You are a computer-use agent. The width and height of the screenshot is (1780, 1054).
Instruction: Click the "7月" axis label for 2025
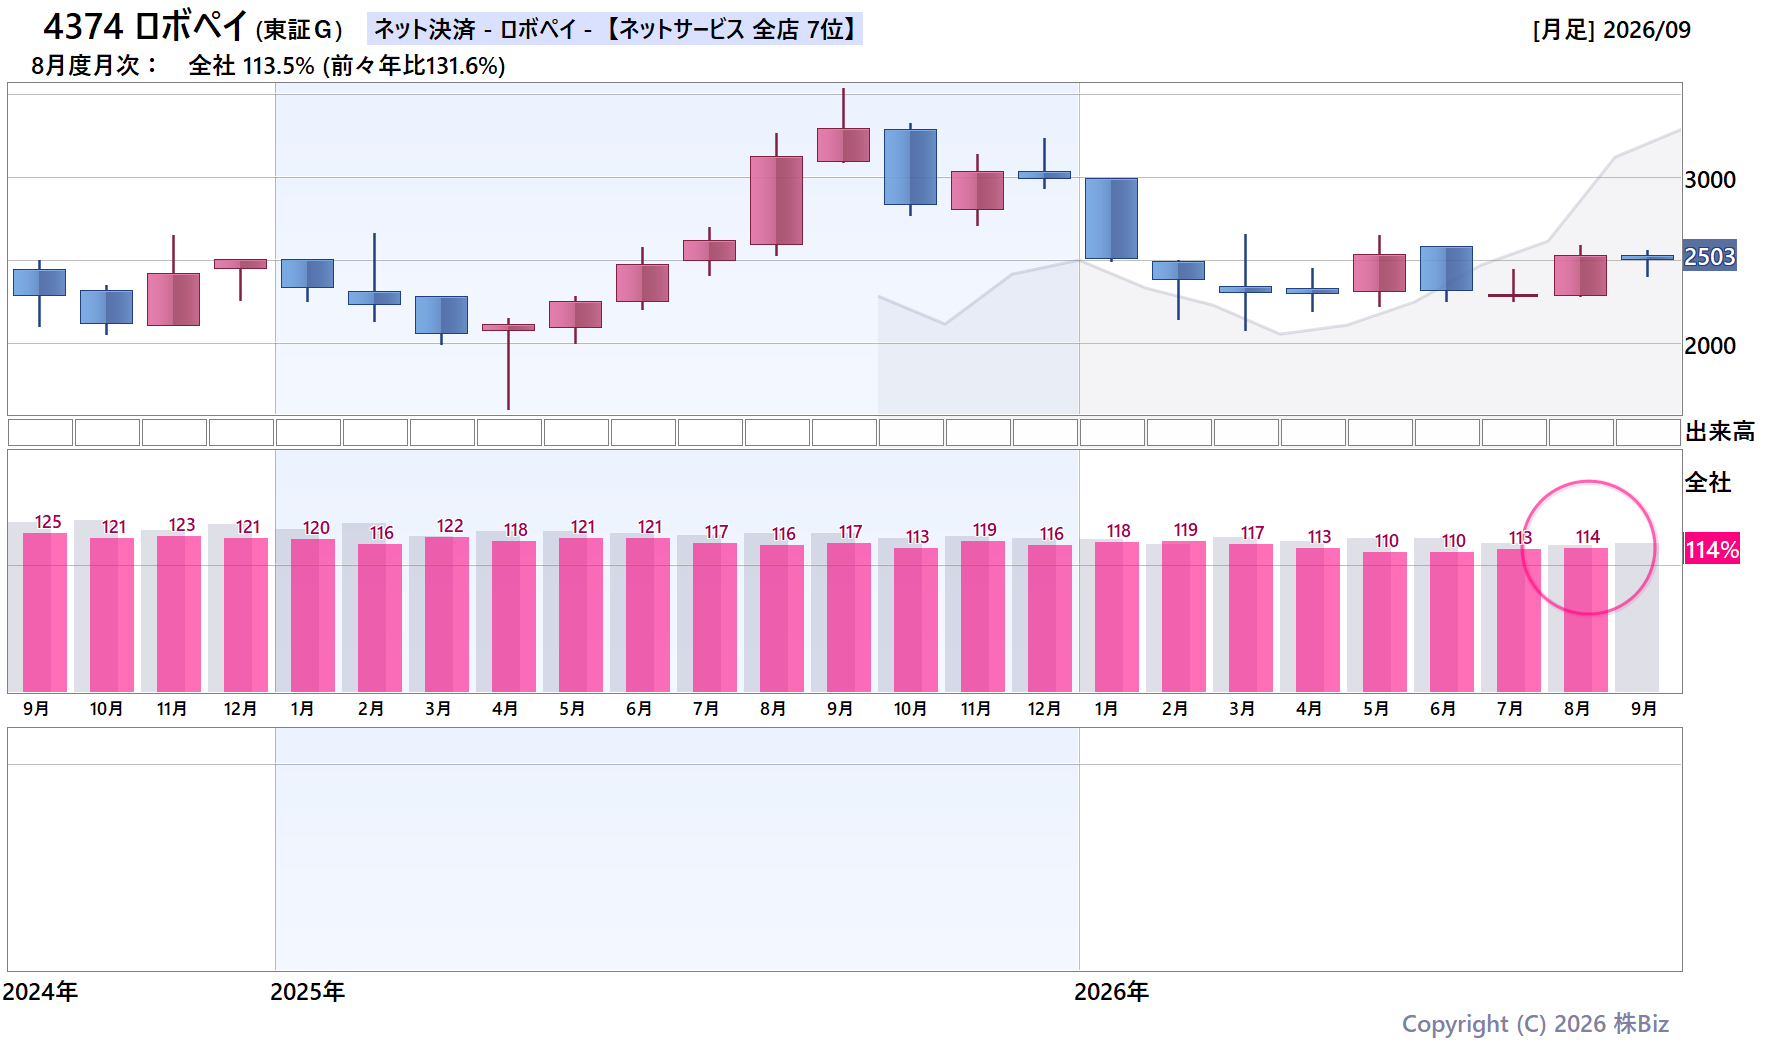point(706,709)
